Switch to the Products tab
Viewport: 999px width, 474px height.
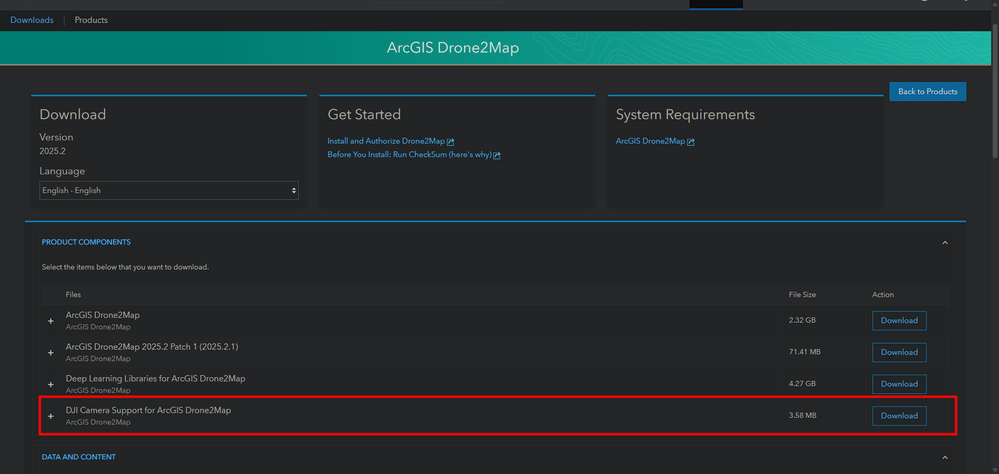pos(91,20)
